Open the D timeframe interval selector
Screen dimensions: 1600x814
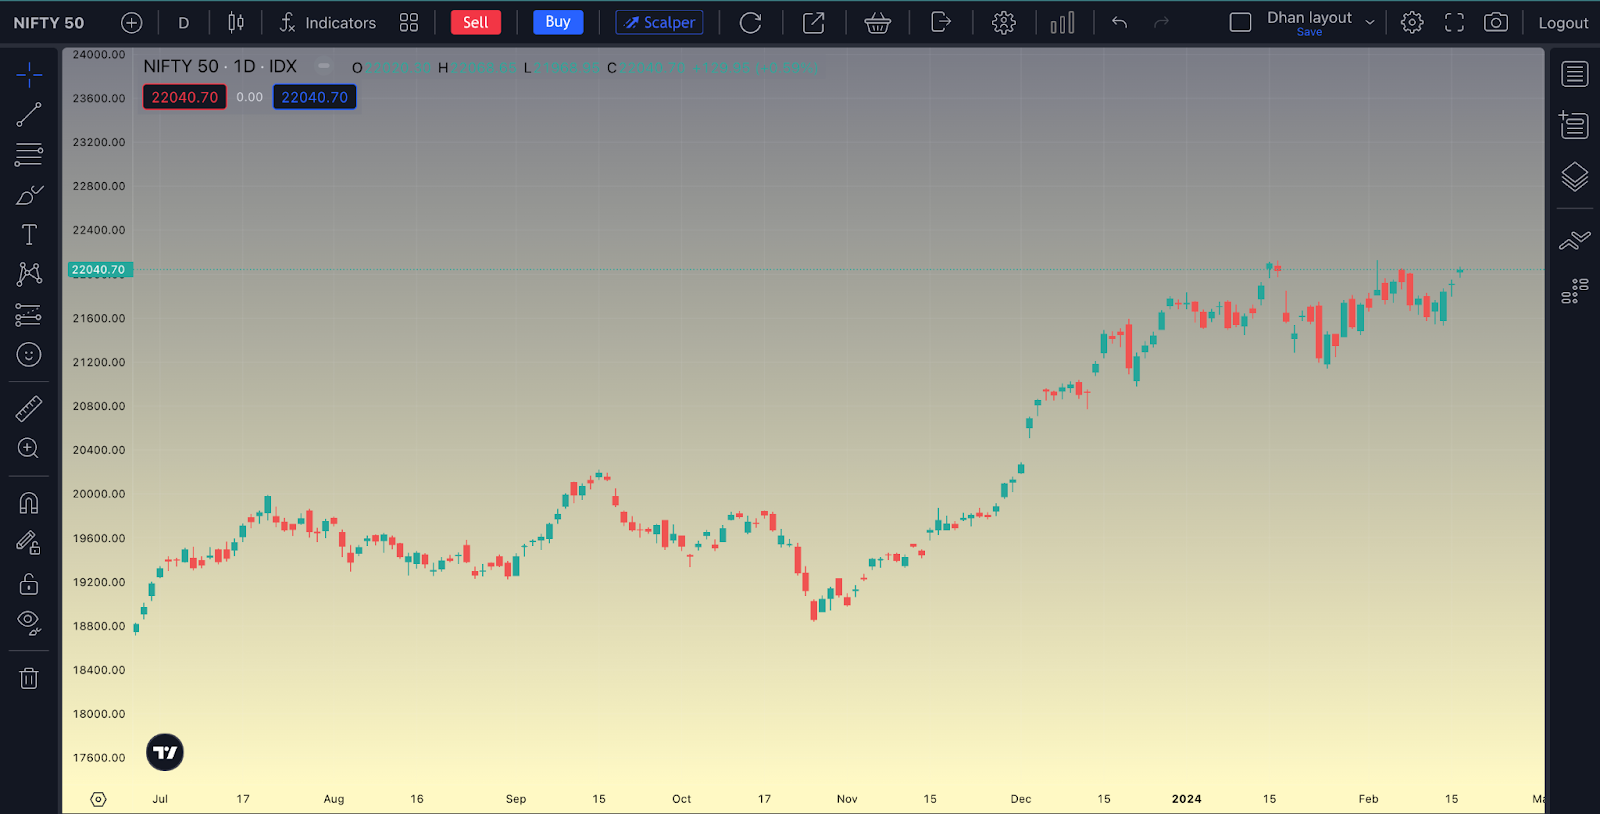click(184, 23)
